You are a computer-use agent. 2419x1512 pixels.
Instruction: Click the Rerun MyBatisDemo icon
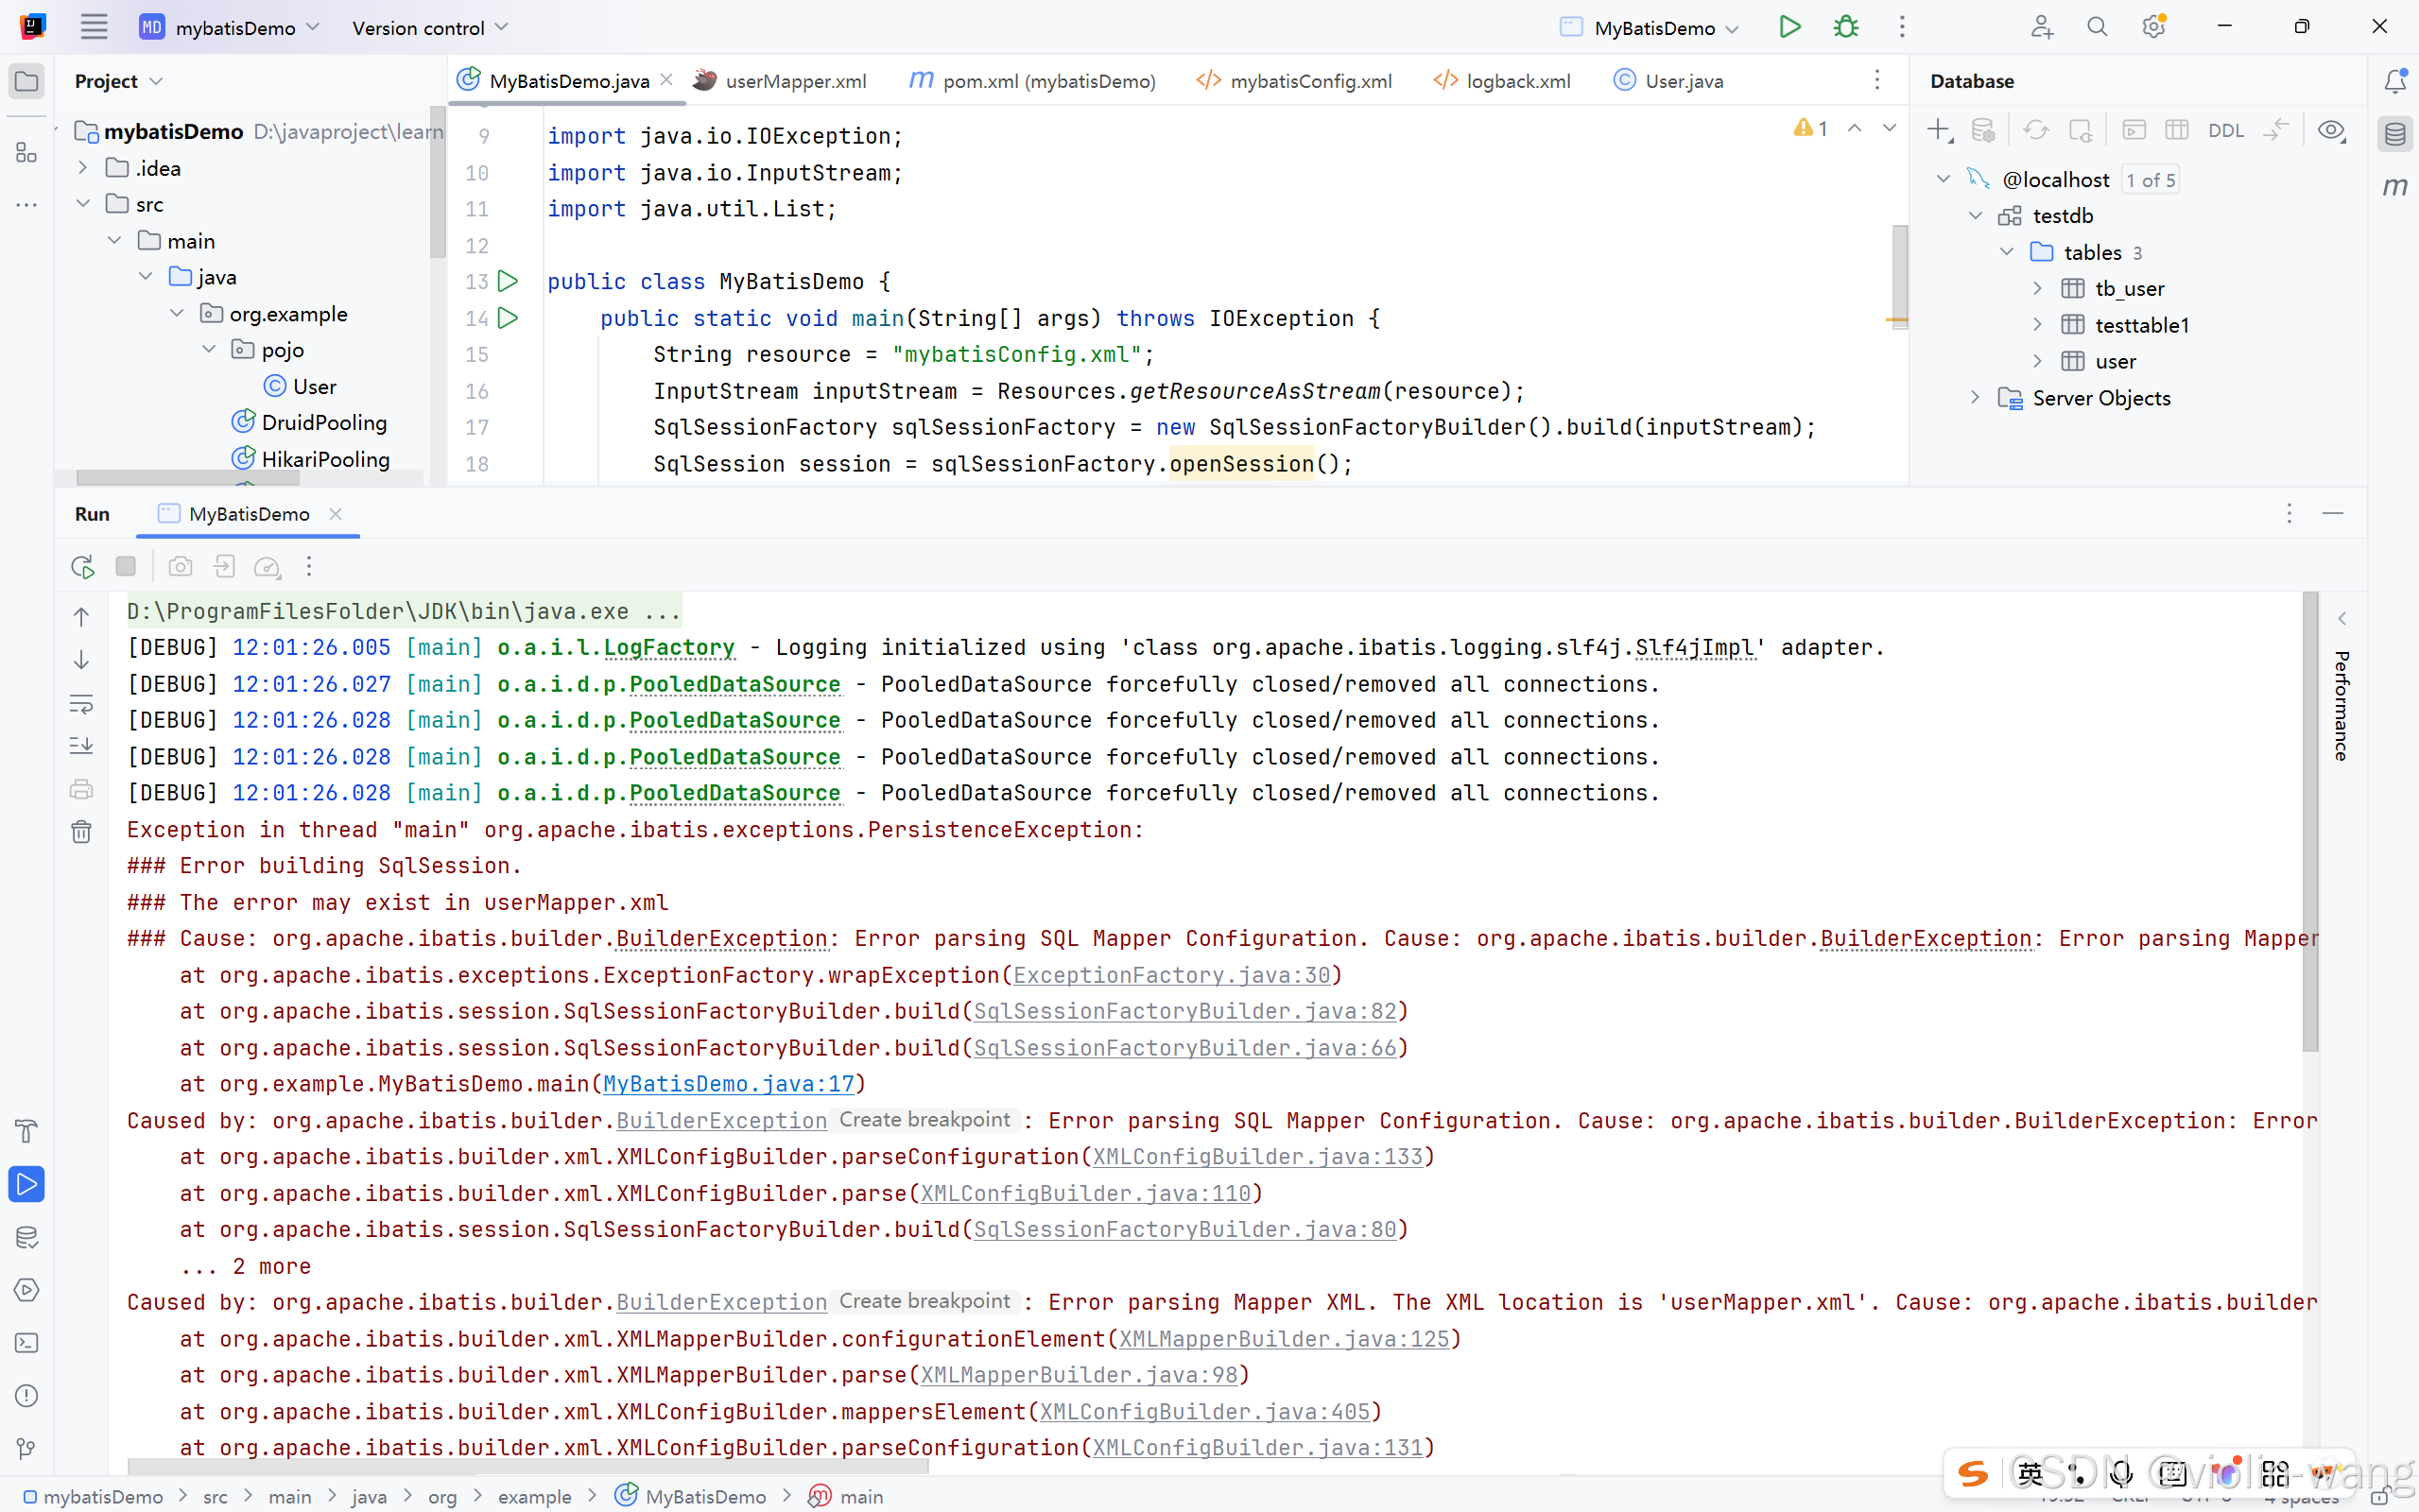coord(83,567)
